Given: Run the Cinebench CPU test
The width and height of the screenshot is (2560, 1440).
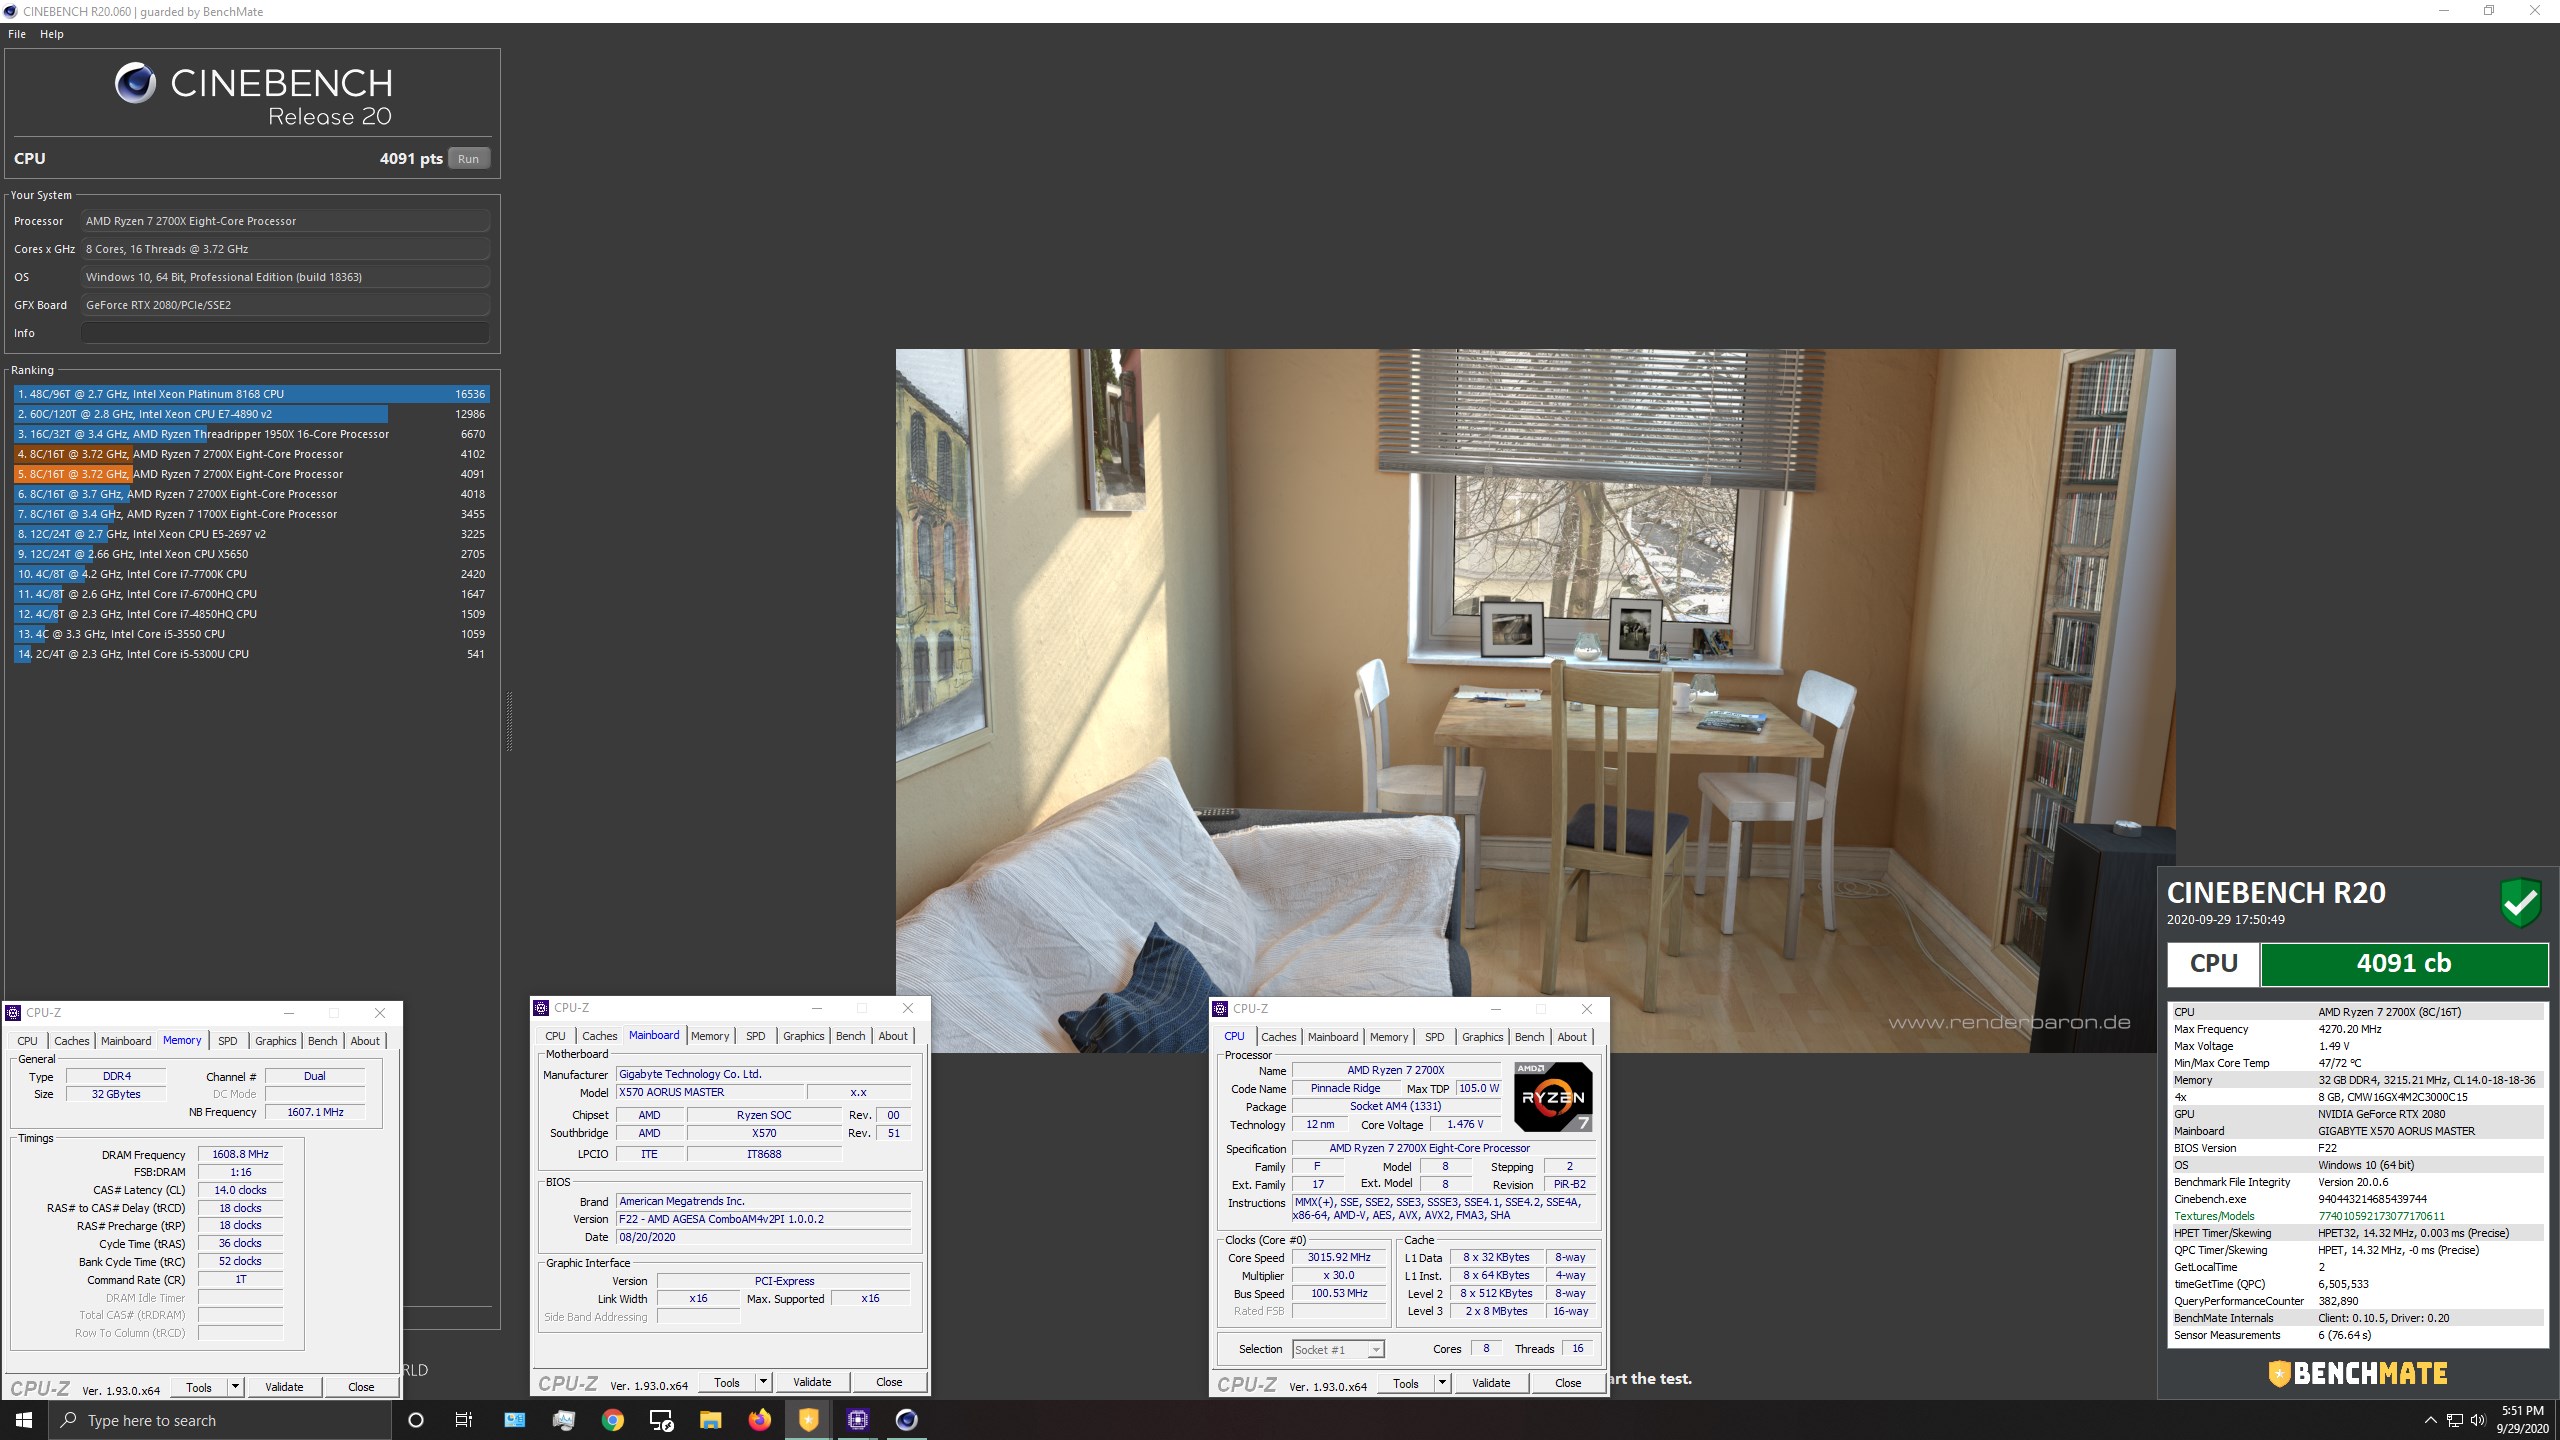Looking at the screenshot, I should (x=468, y=159).
